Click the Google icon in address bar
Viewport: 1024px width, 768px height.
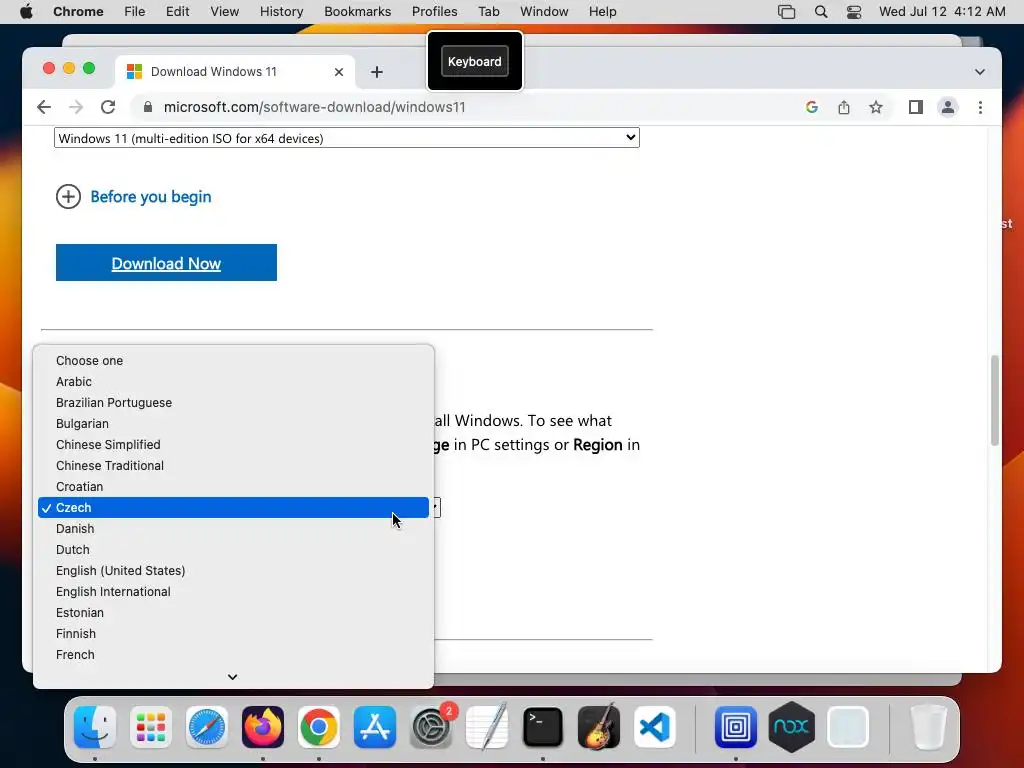click(812, 107)
